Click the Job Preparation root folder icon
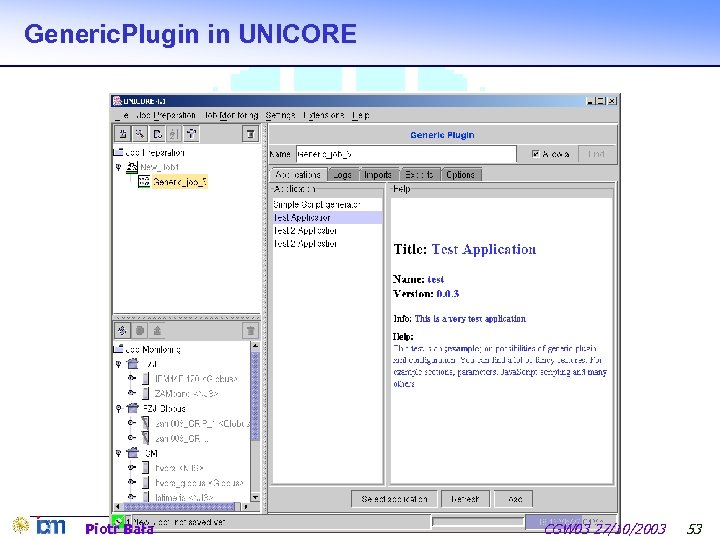The width and height of the screenshot is (720, 540). click(x=118, y=152)
